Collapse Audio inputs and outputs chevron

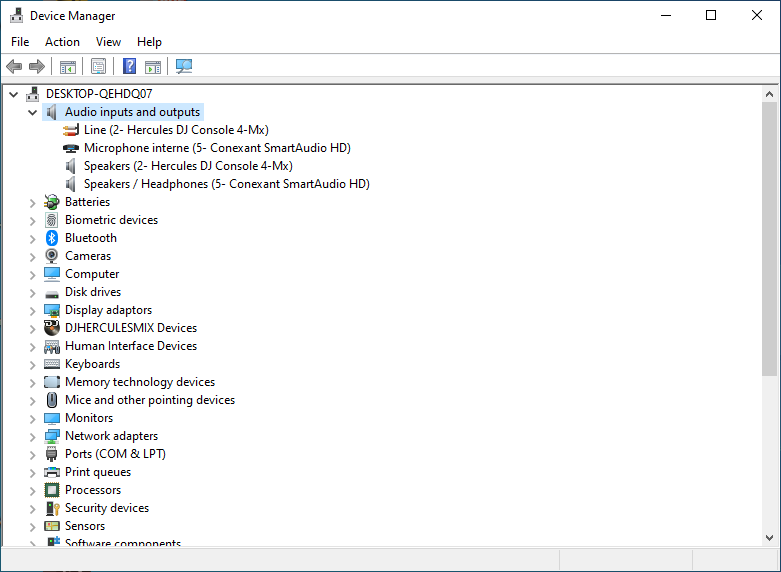pyautogui.click(x=32, y=112)
